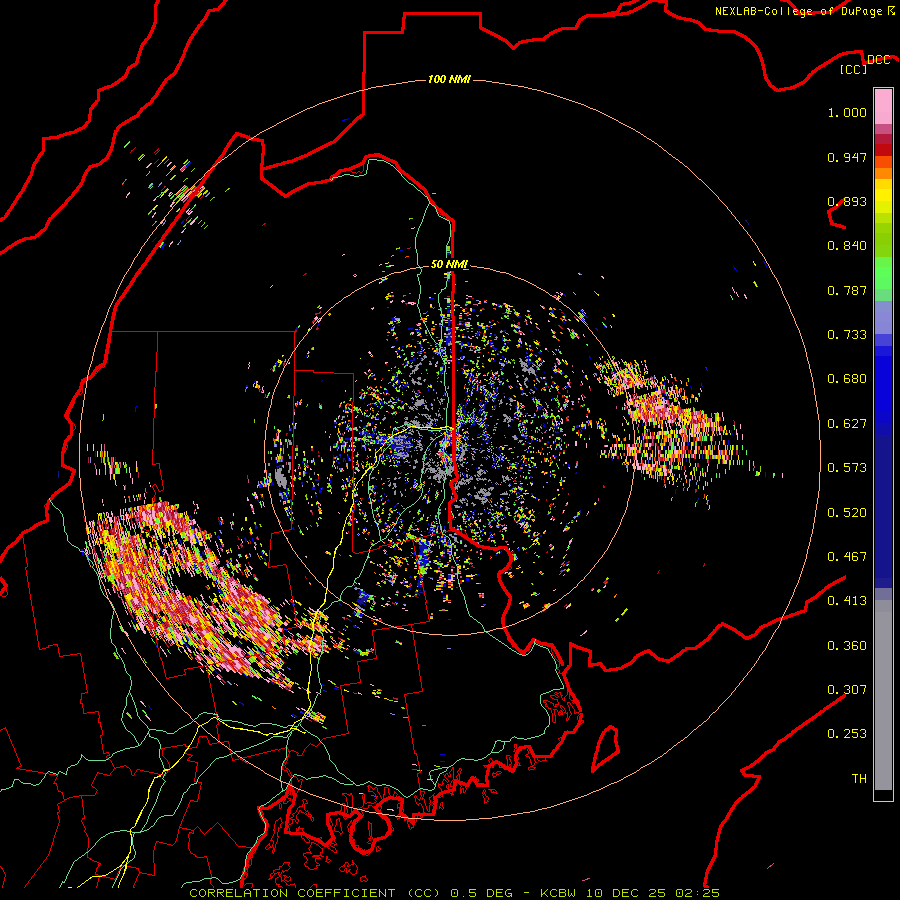This screenshot has width=900, height=900.
Task: Click the gray lower segment of color bar
Action: [x=883, y=695]
